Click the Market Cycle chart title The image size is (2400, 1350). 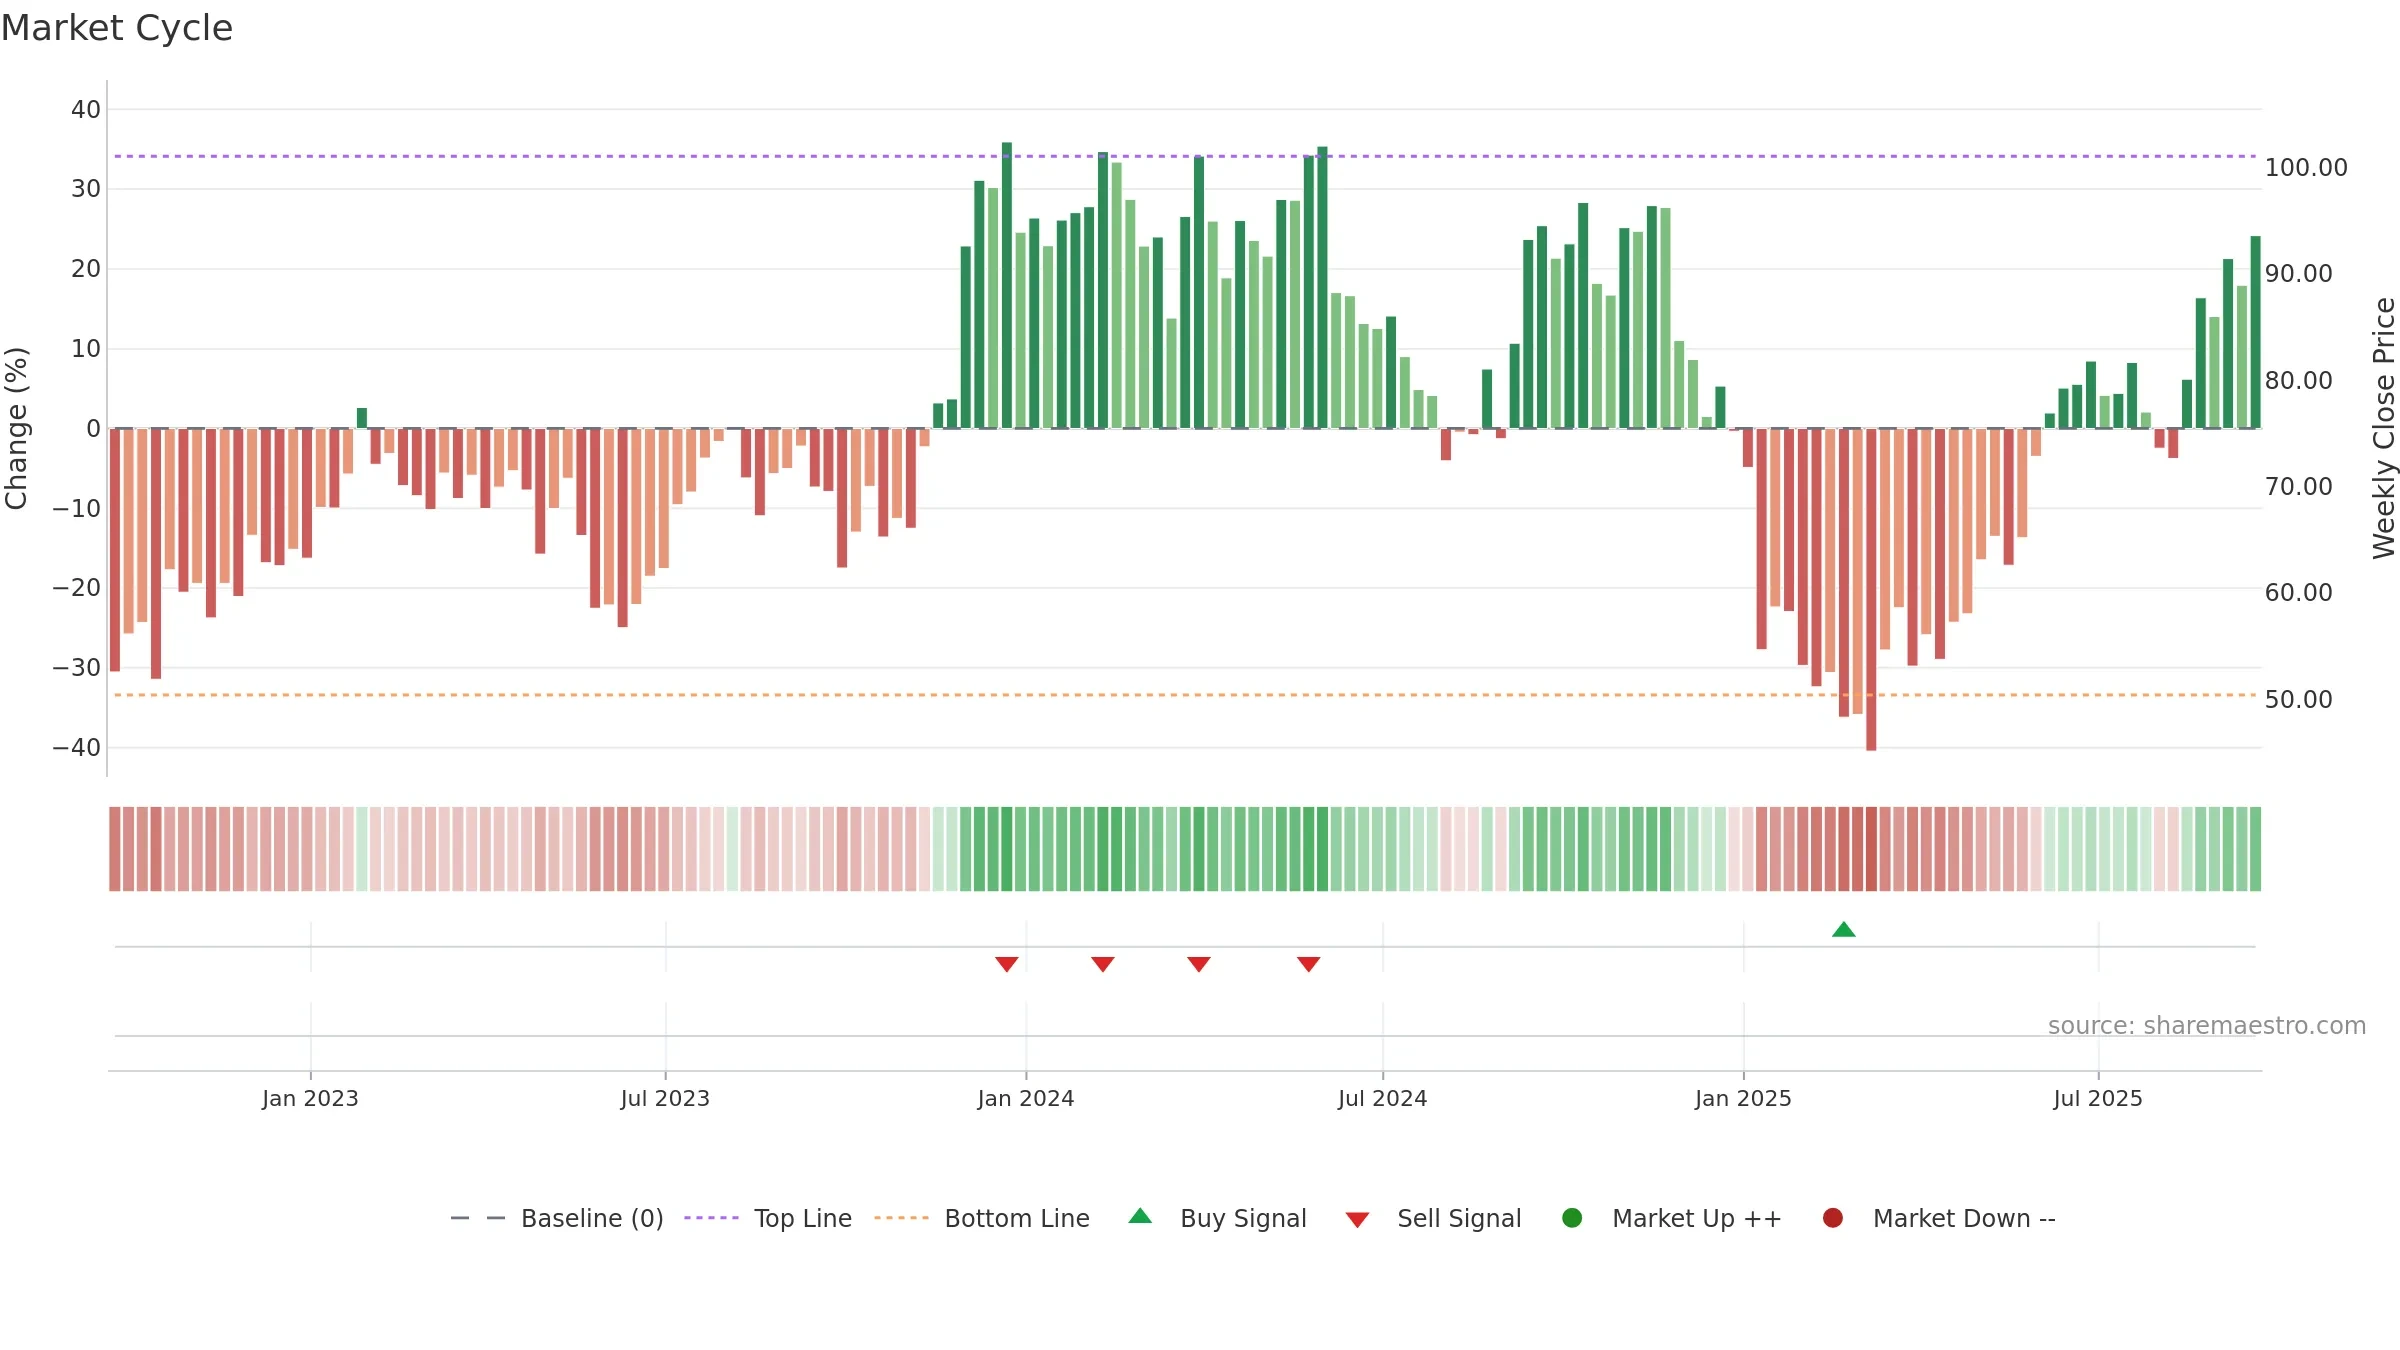pos(117,28)
